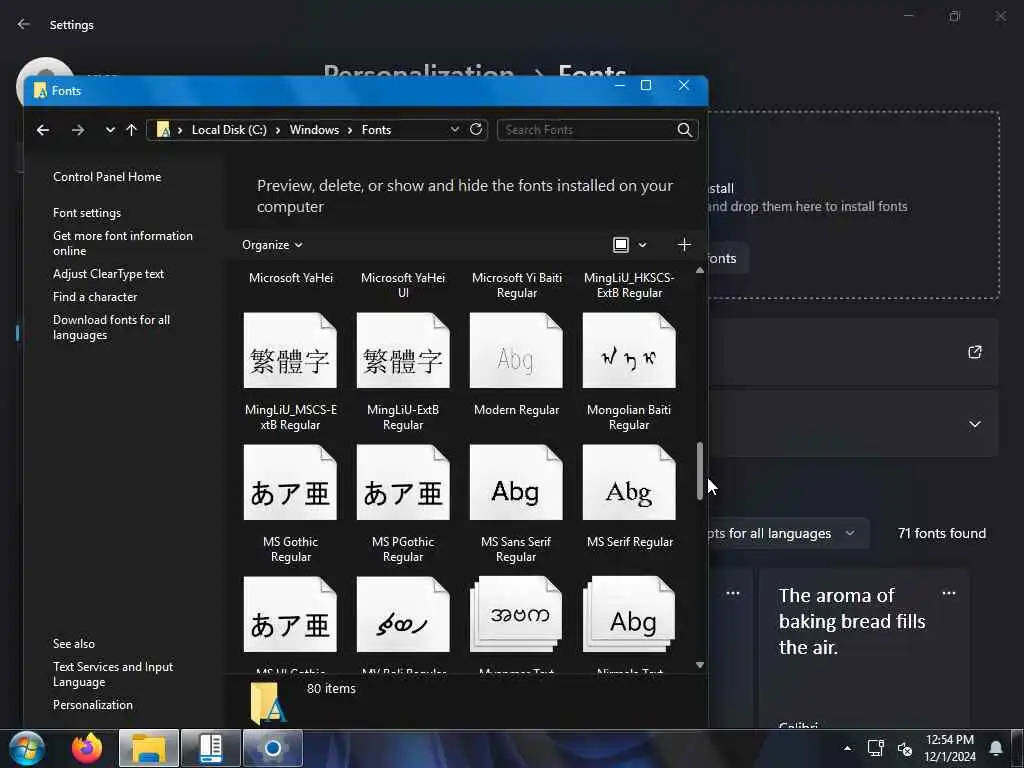Open recent locations dropdown arrow
The width and height of the screenshot is (1024, 768).
click(110, 130)
